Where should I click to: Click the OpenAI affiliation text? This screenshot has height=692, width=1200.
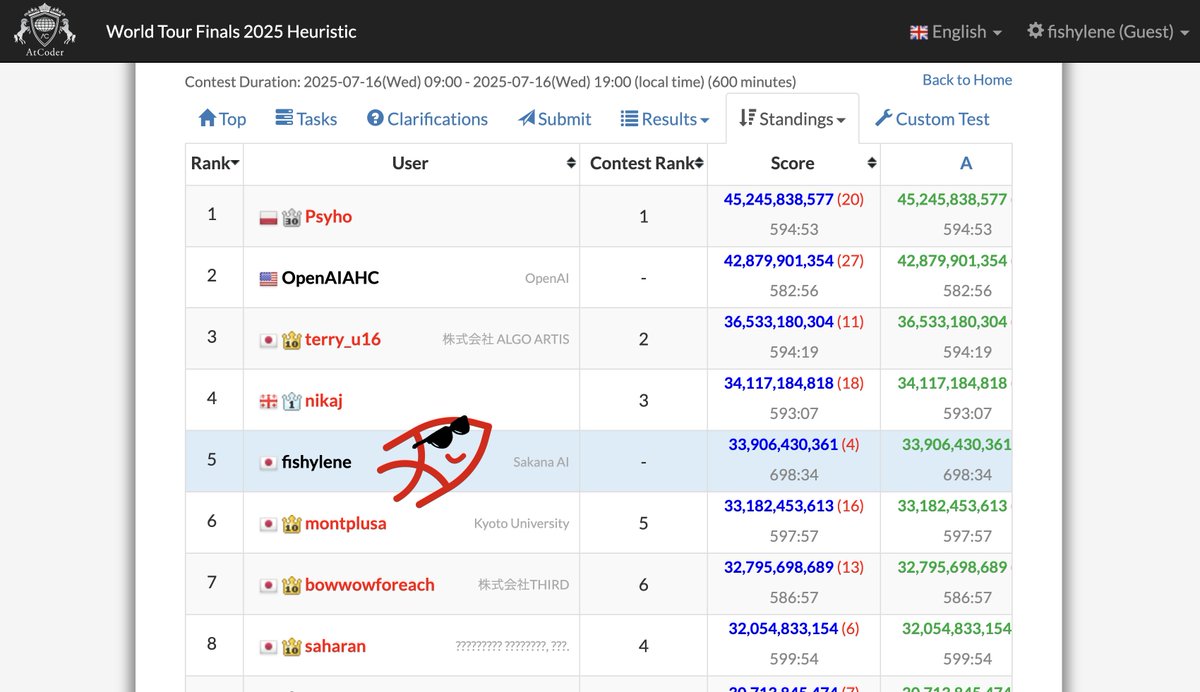point(547,278)
